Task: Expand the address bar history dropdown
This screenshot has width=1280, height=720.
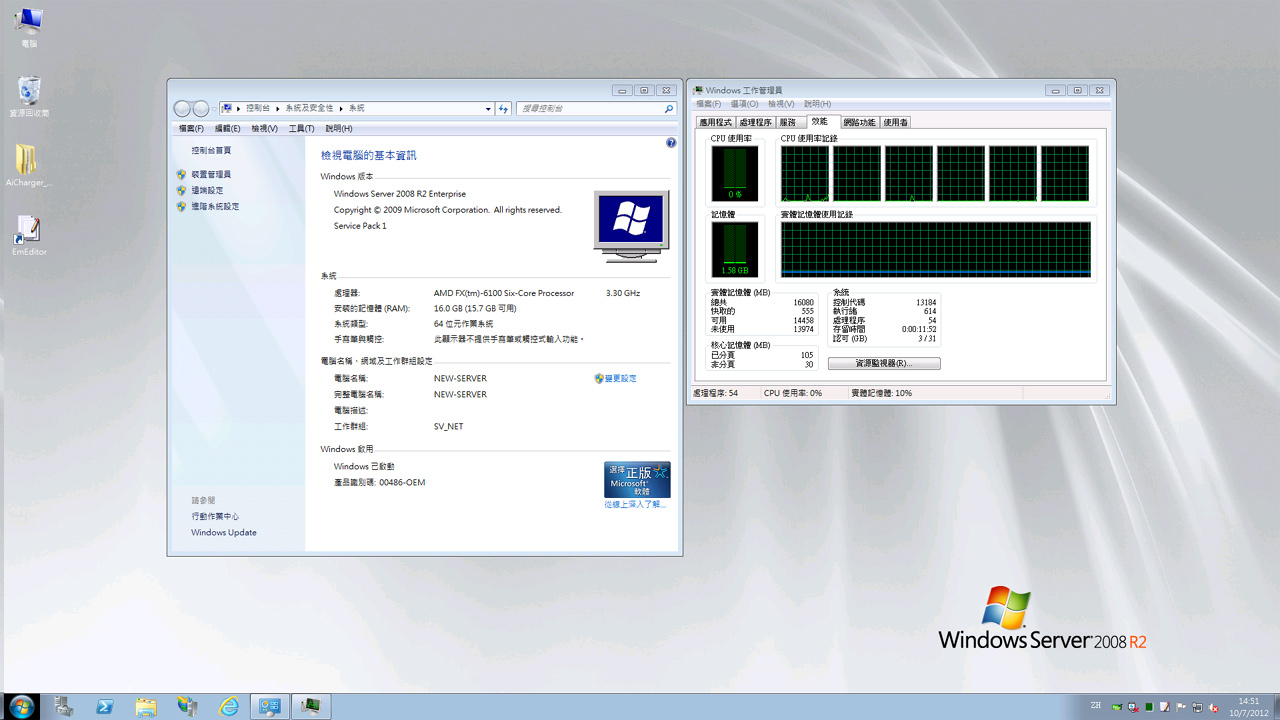Action: tap(488, 108)
